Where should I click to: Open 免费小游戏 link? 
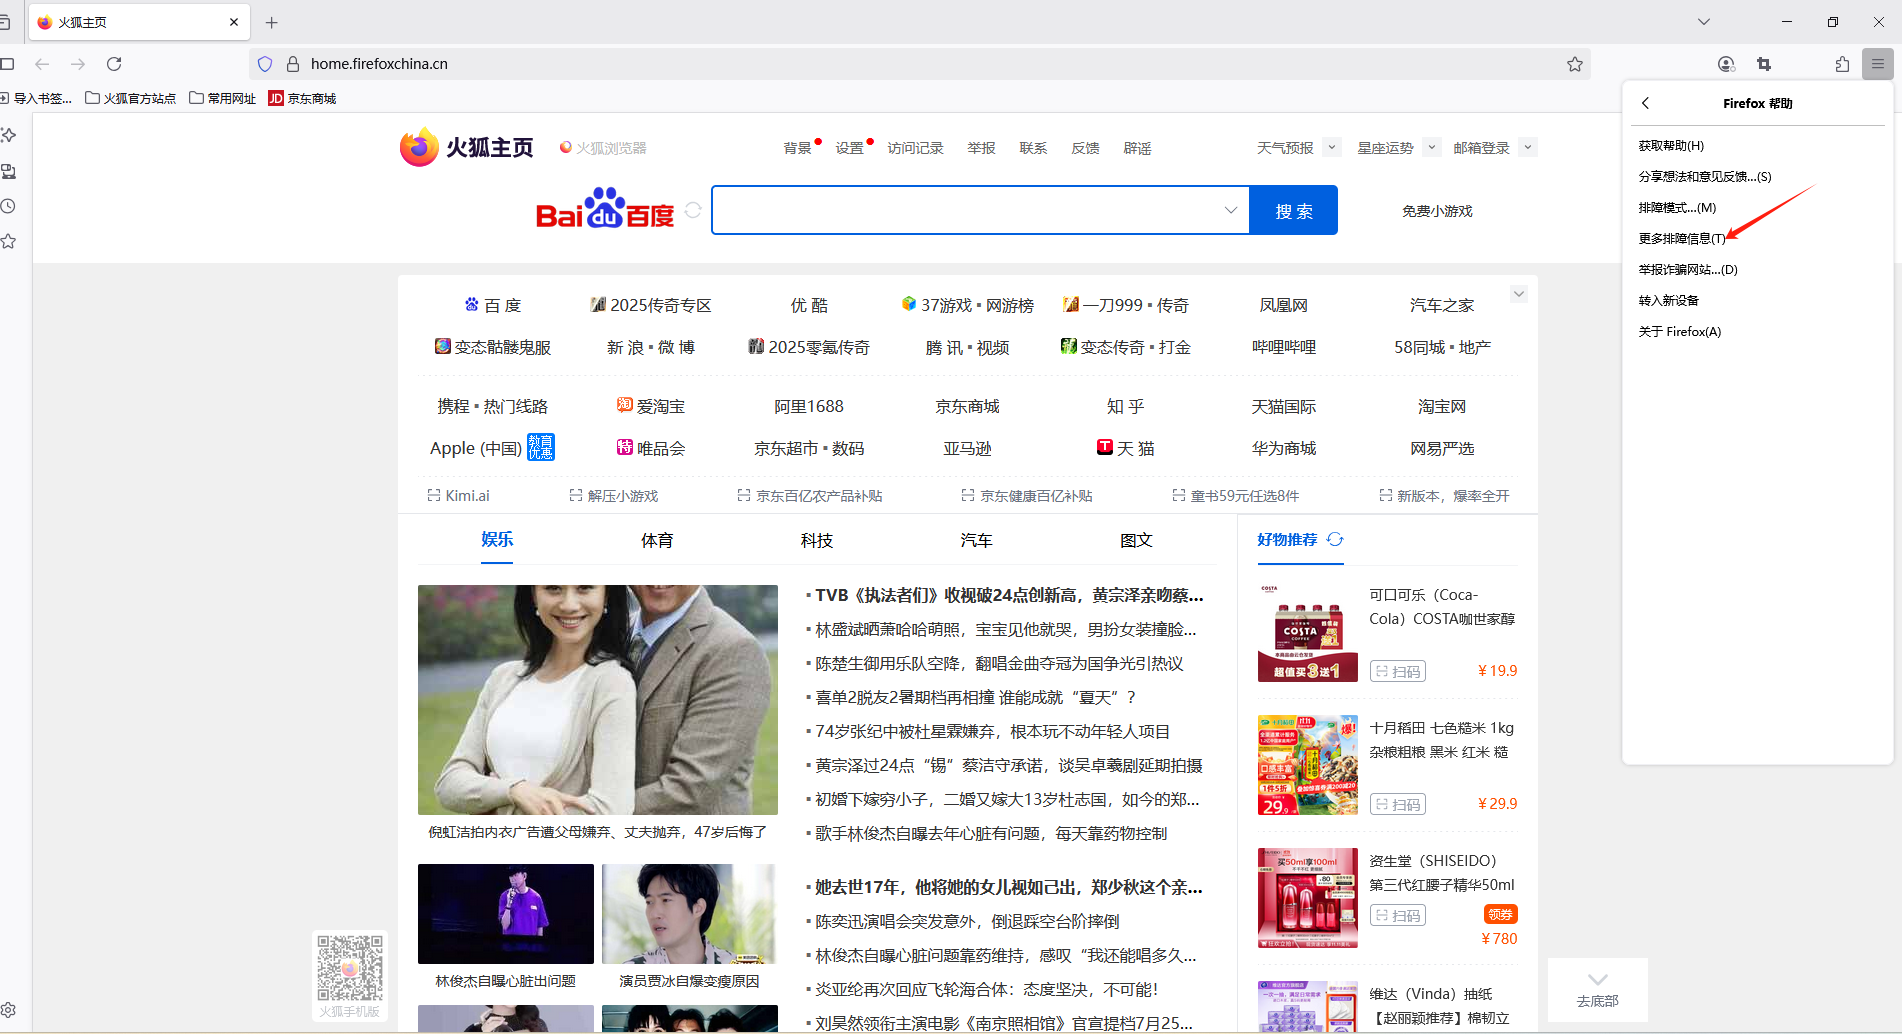pos(1437,211)
